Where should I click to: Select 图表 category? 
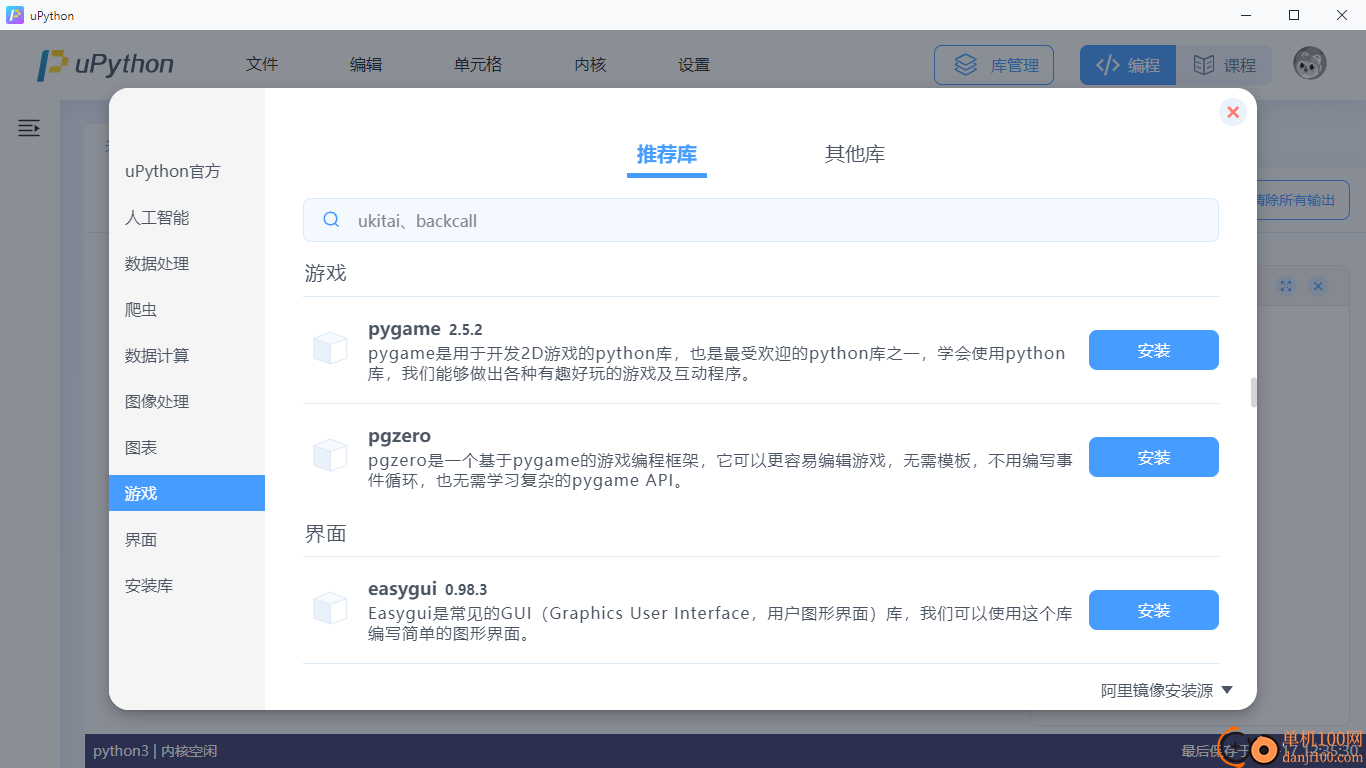click(x=187, y=447)
